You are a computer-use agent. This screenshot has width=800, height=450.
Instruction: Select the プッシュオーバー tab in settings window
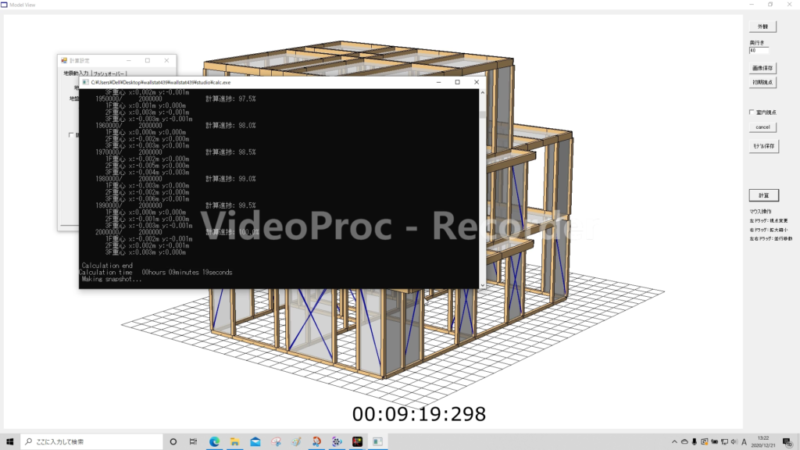[110, 73]
